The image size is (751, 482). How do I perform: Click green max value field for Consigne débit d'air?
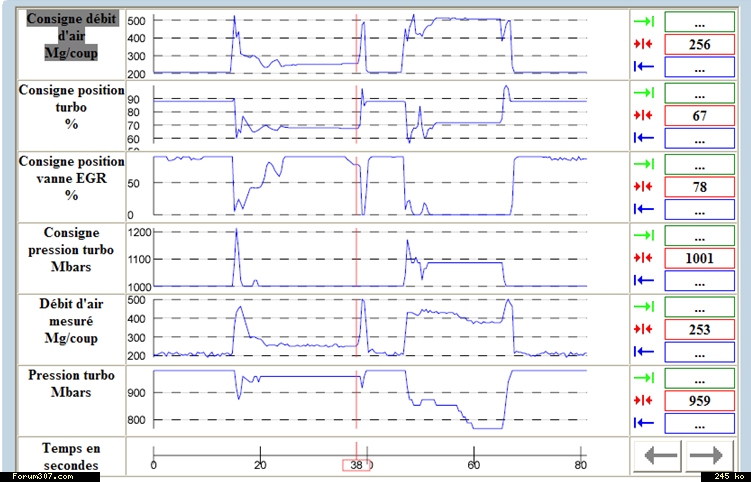(699, 22)
